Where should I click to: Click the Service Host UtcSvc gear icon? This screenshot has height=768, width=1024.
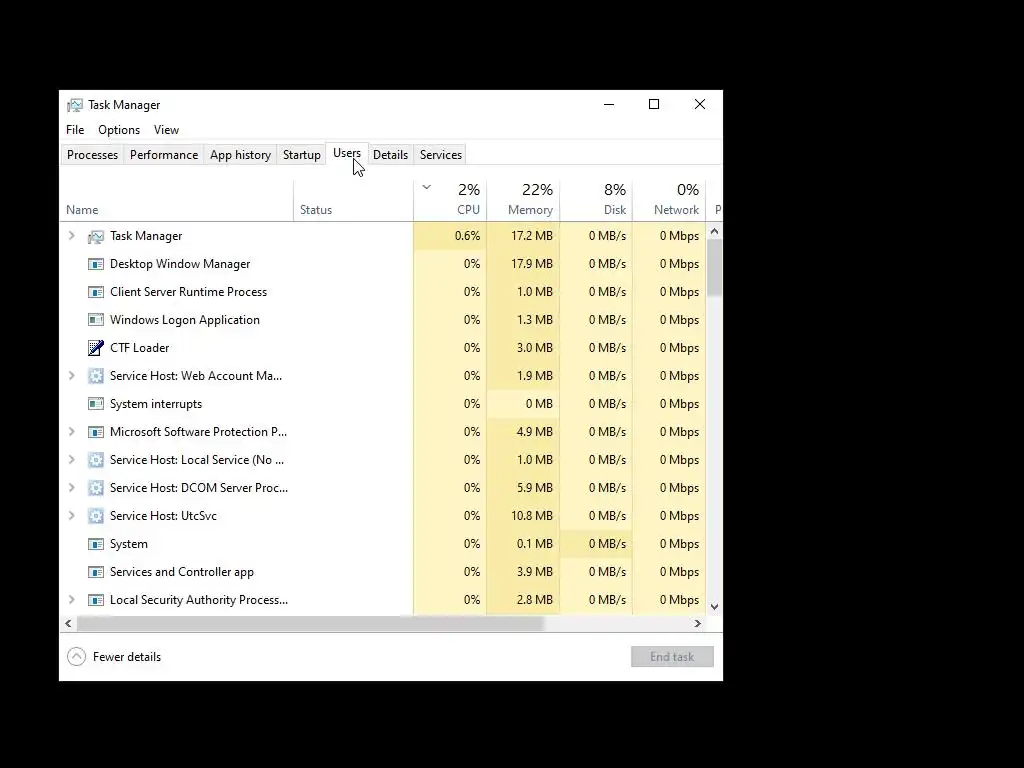pyautogui.click(x=96, y=516)
